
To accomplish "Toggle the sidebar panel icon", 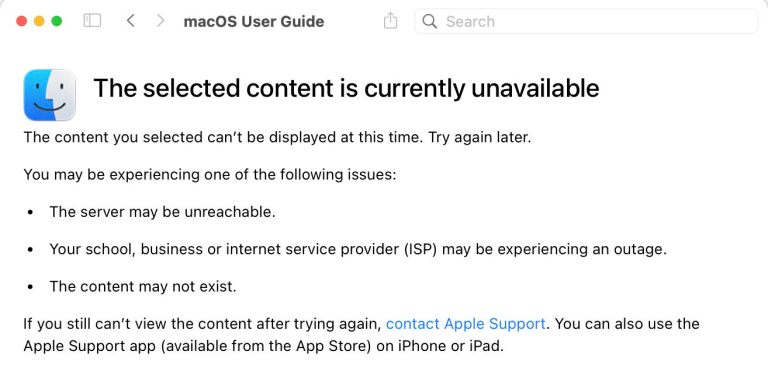I will (x=92, y=21).
